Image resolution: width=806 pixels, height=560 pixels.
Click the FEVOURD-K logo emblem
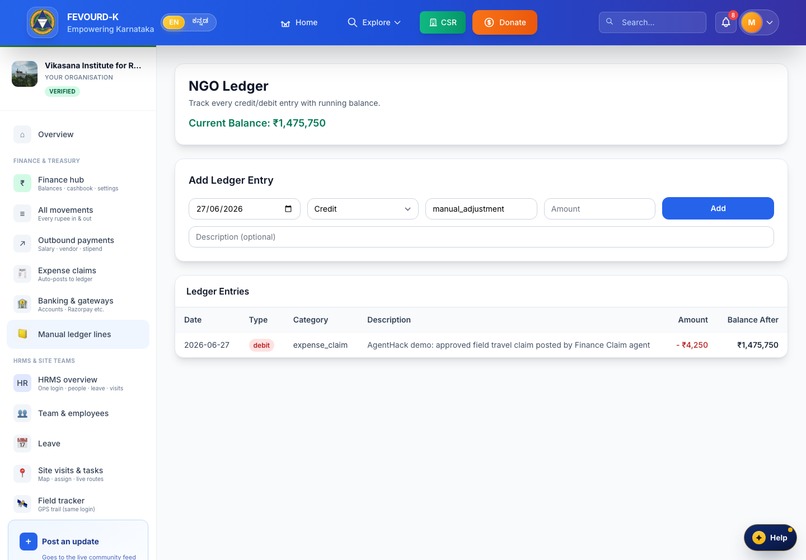tap(42, 23)
